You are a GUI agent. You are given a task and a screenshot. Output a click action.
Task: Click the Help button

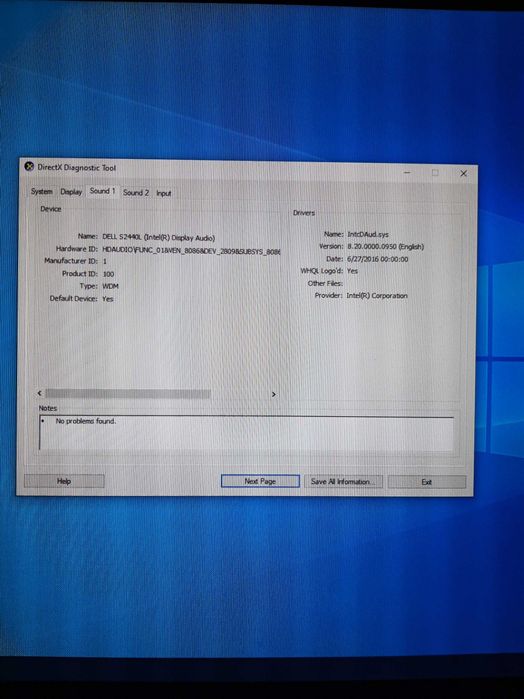(x=64, y=481)
